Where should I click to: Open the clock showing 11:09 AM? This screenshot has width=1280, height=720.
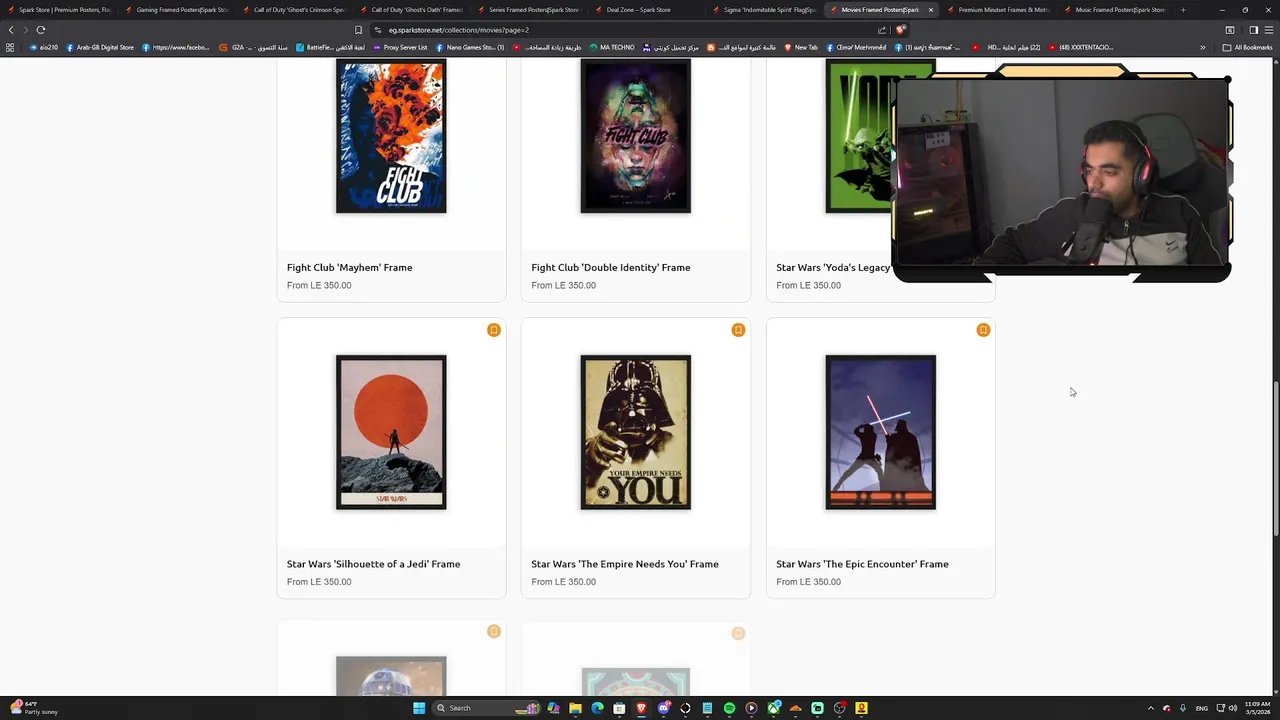(x=1258, y=708)
